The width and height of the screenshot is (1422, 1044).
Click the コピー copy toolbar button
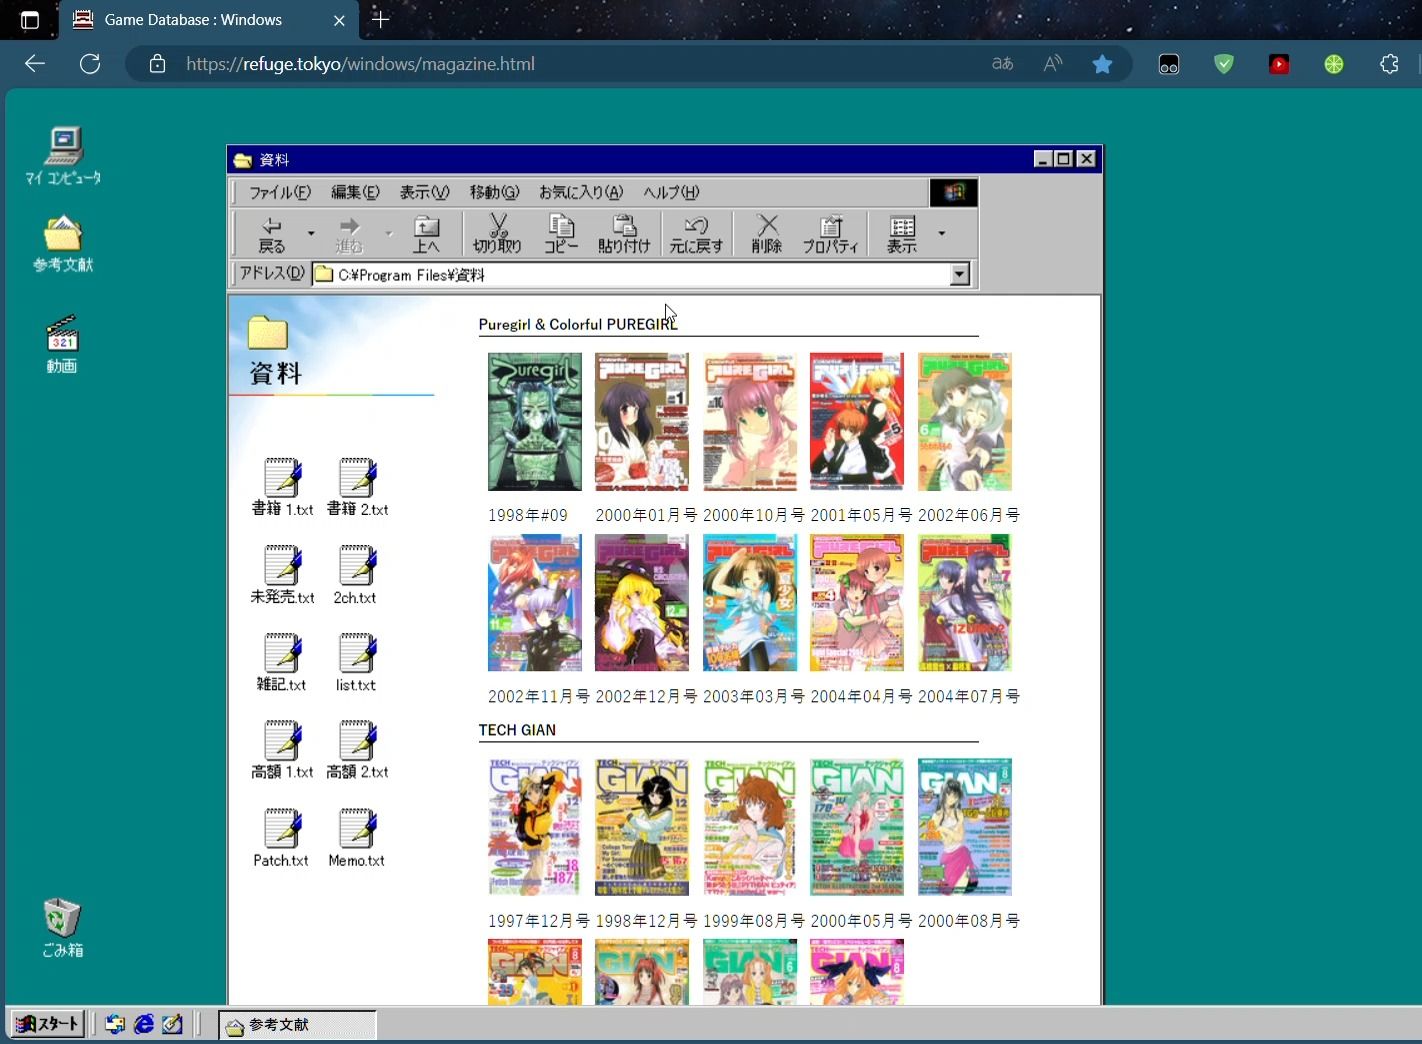tap(561, 234)
